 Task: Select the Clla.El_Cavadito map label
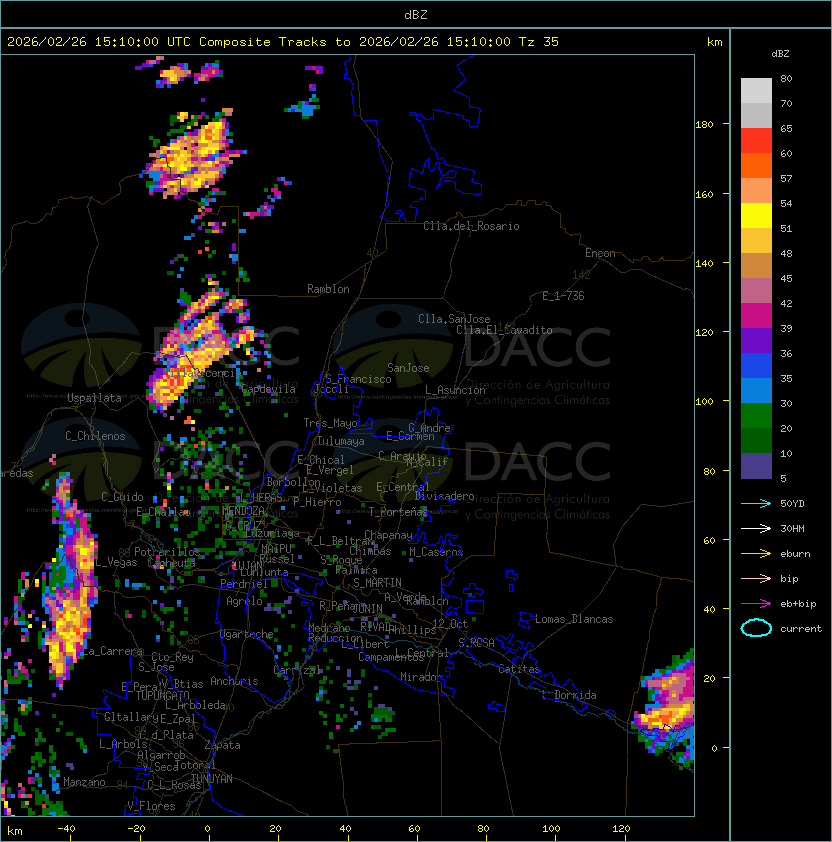[504, 330]
